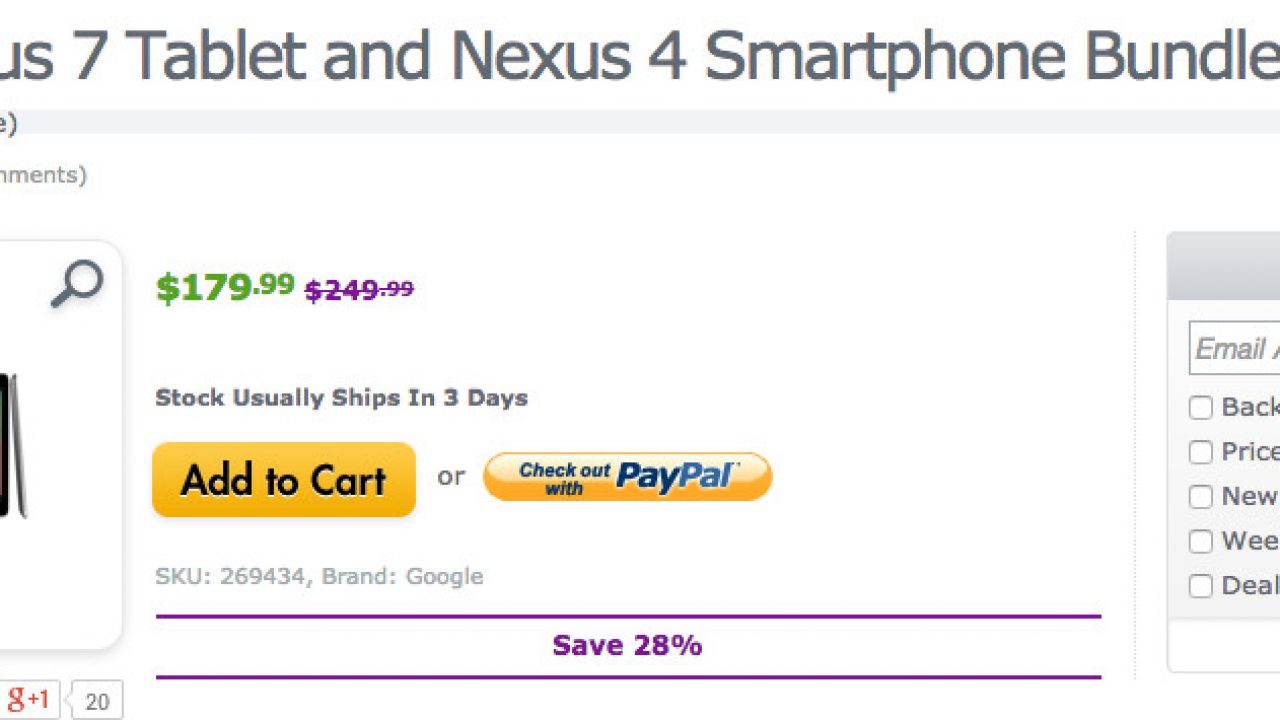This screenshot has height=720, width=1280.
Task: Select the checkbox beside the "Deal" label
Action: [1201, 585]
